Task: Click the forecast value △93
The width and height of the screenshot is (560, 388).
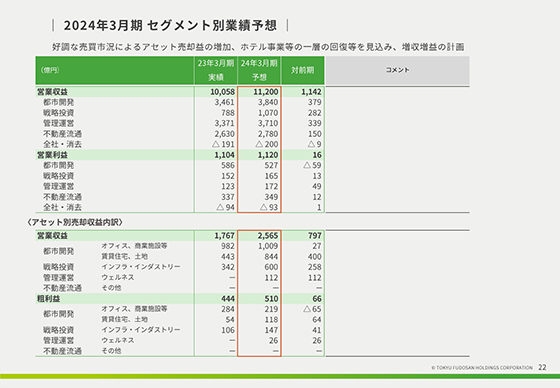Action: tap(269, 208)
